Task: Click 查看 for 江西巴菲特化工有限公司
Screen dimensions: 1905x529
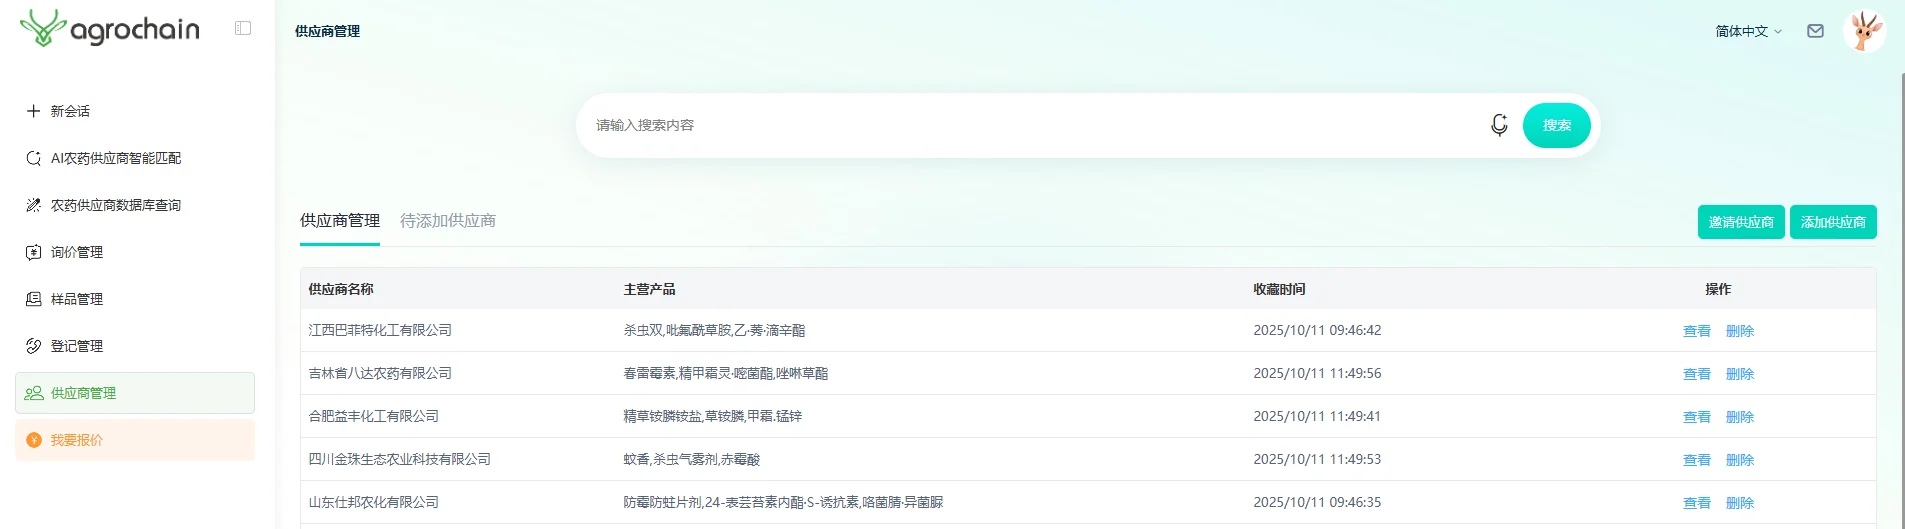Action: click(x=1697, y=331)
